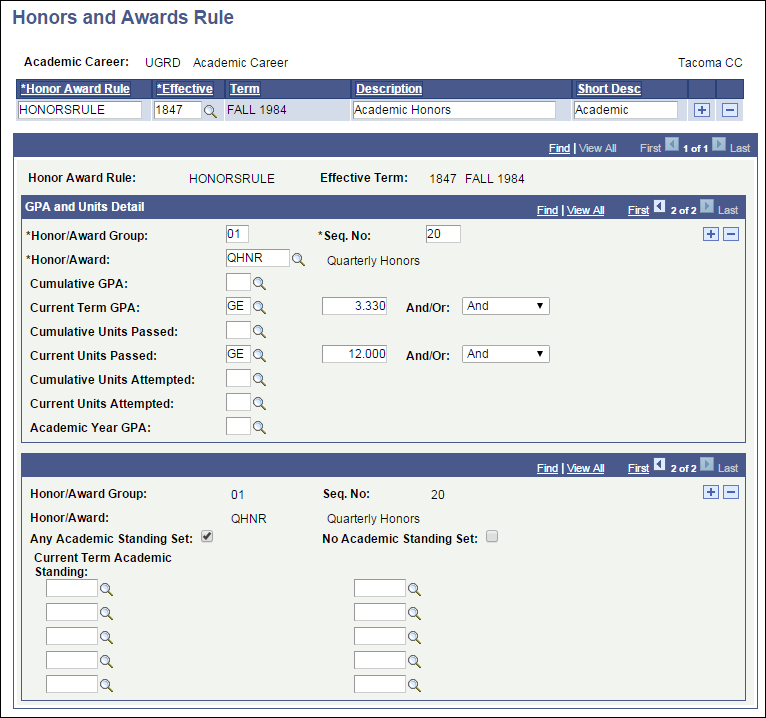Image resolution: width=766 pixels, height=718 pixels.
Task: Delete the HONORSRULE header row
Action: click(730, 110)
